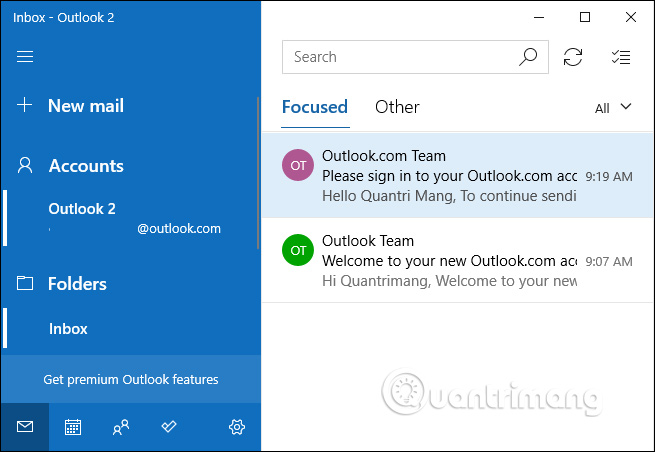Click the green OT avatar
Viewport: 655px width, 452px height.
298,250
